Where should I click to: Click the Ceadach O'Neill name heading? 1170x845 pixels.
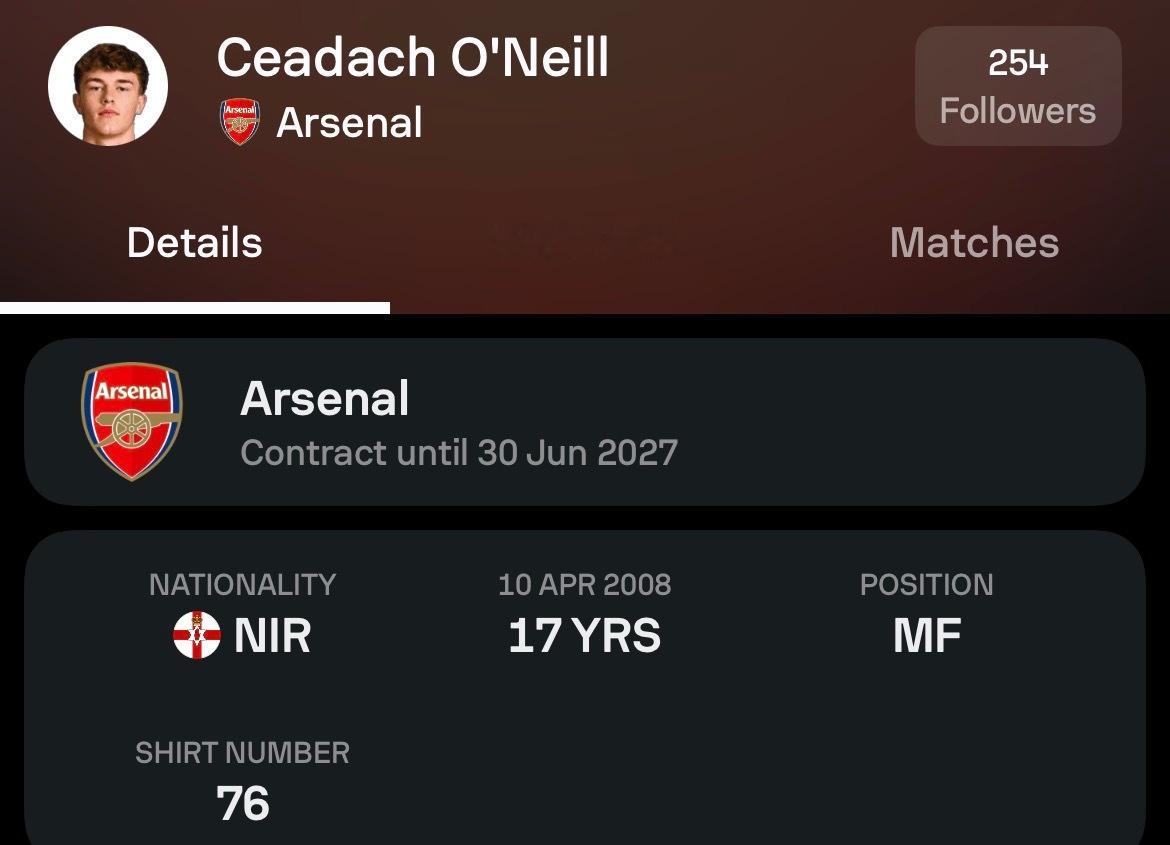point(412,57)
